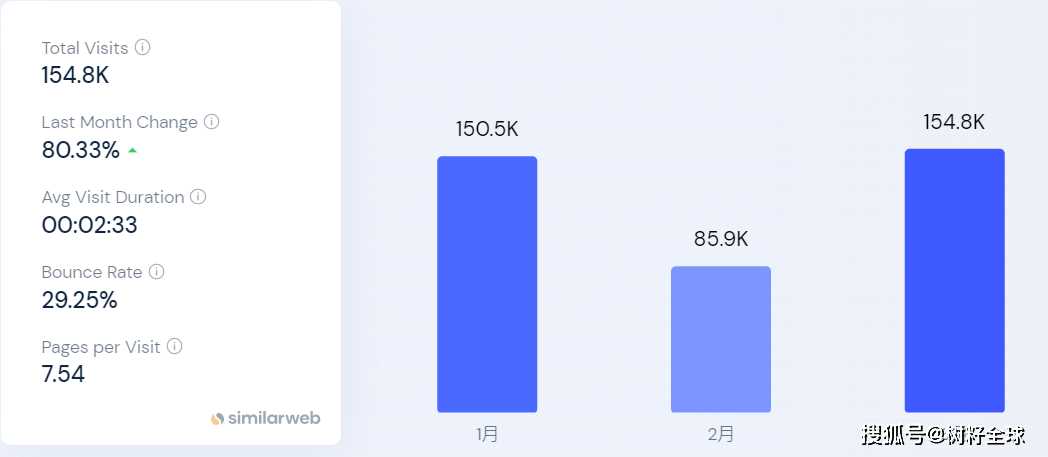Click the 00:02:33 duration value
The image size is (1048, 457).
[89, 225]
